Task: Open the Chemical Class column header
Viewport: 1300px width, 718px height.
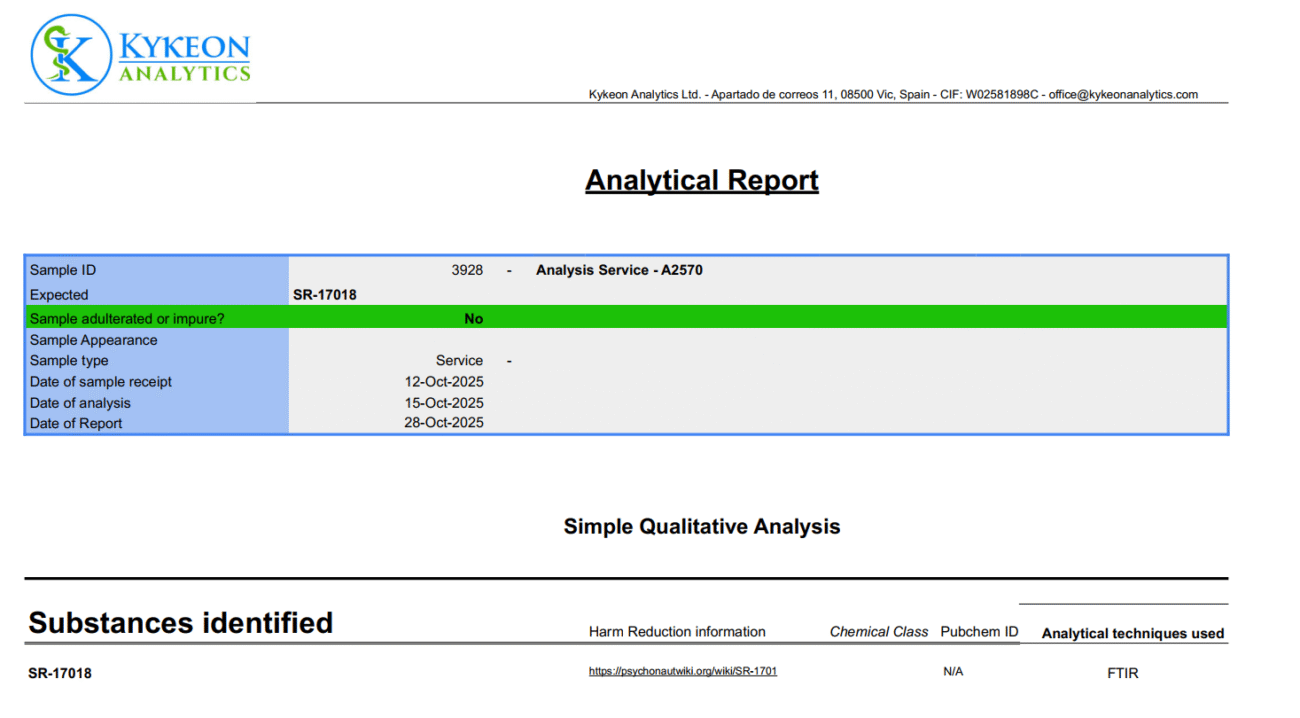Action: tap(878, 631)
